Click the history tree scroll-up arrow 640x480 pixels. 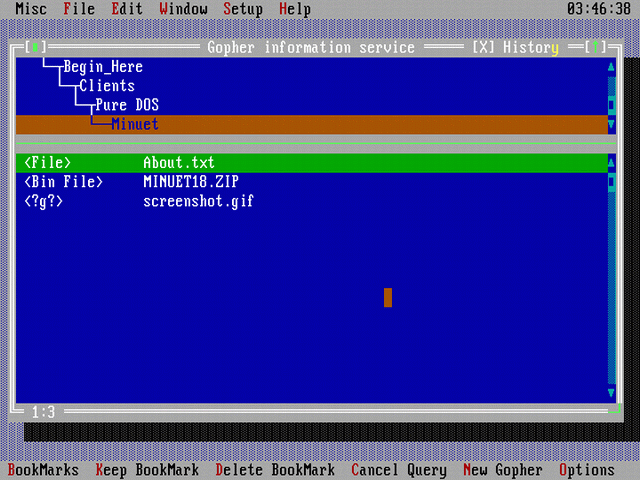pyautogui.click(x=612, y=67)
